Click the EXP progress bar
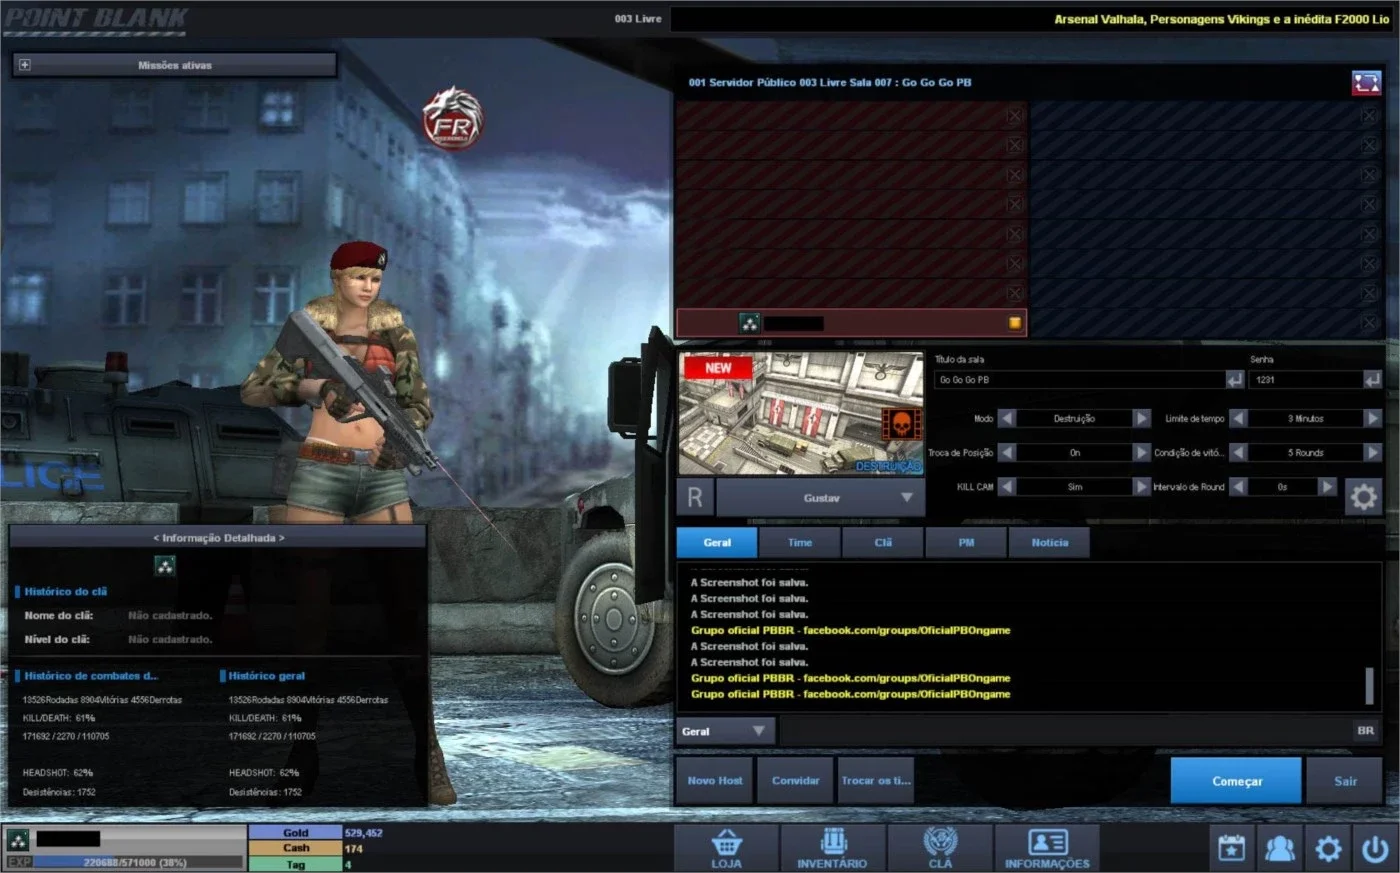The image size is (1400, 873). [x=137, y=861]
